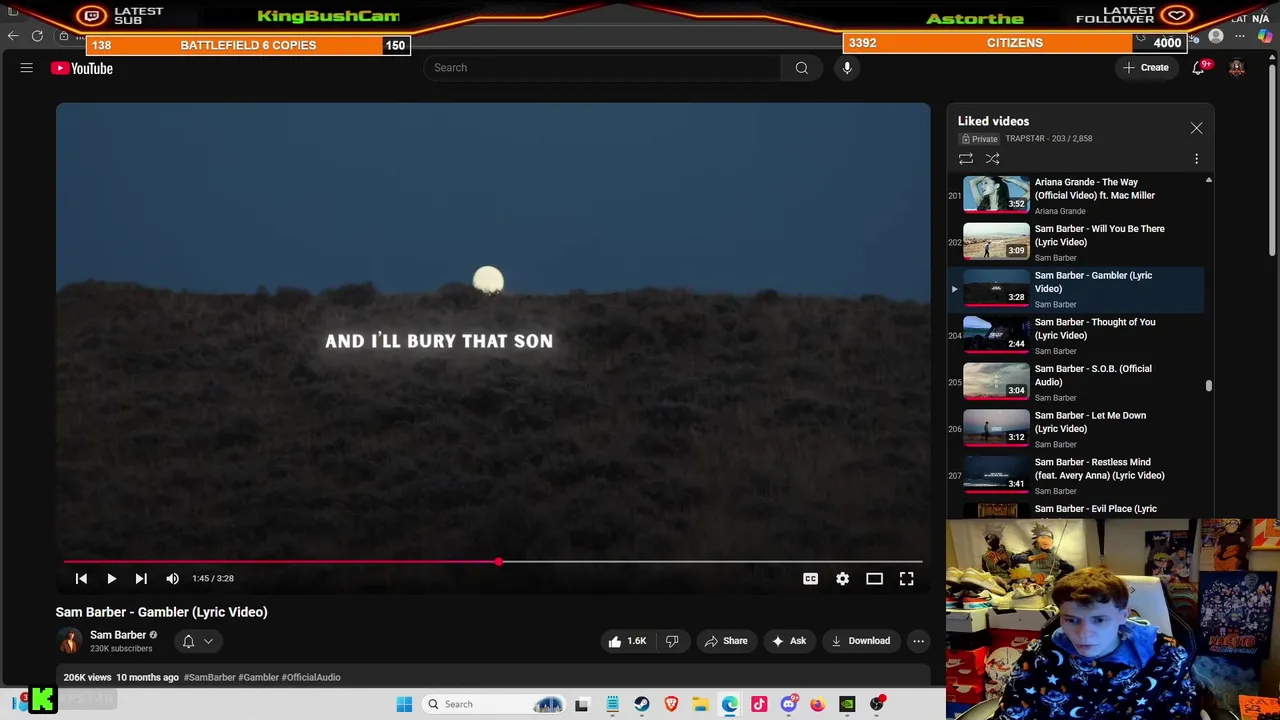The height and width of the screenshot is (720, 1280).
Task: Click the Windows taskbar search box
Action: tap(496, 704)
